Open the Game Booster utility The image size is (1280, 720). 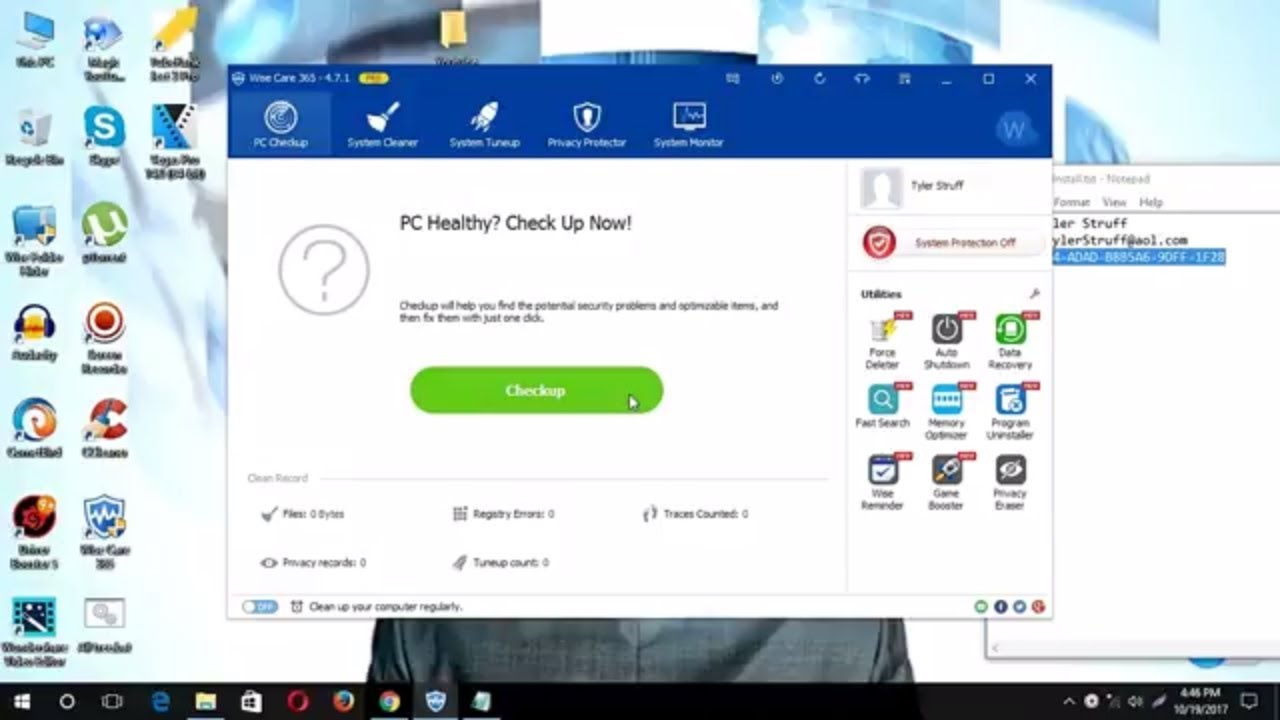pyautogui.click(x=946, y=482)
